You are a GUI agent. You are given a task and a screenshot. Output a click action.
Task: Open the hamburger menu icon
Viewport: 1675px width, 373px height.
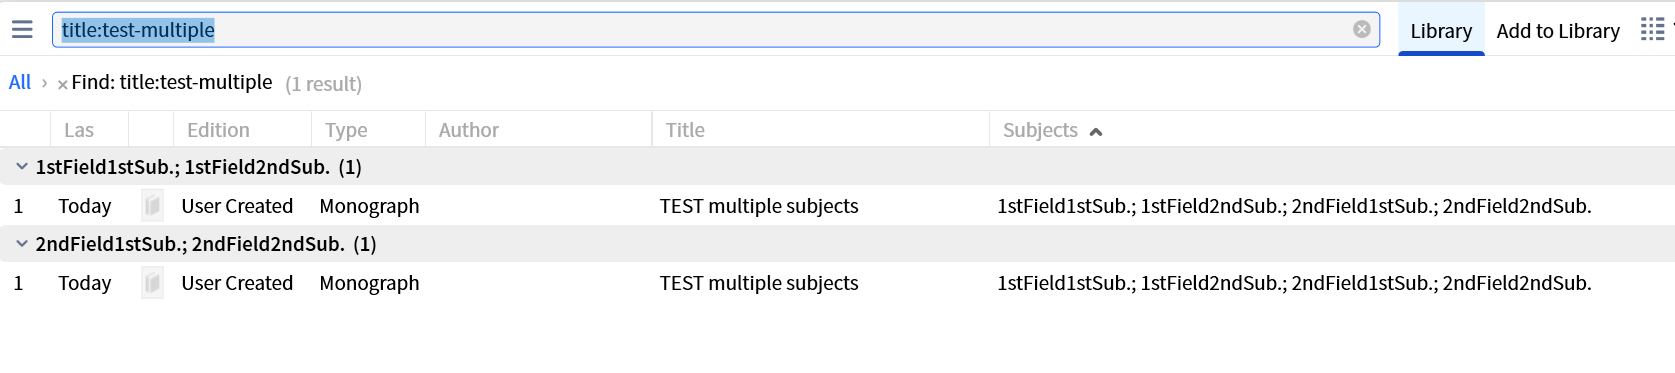(22, 30)
